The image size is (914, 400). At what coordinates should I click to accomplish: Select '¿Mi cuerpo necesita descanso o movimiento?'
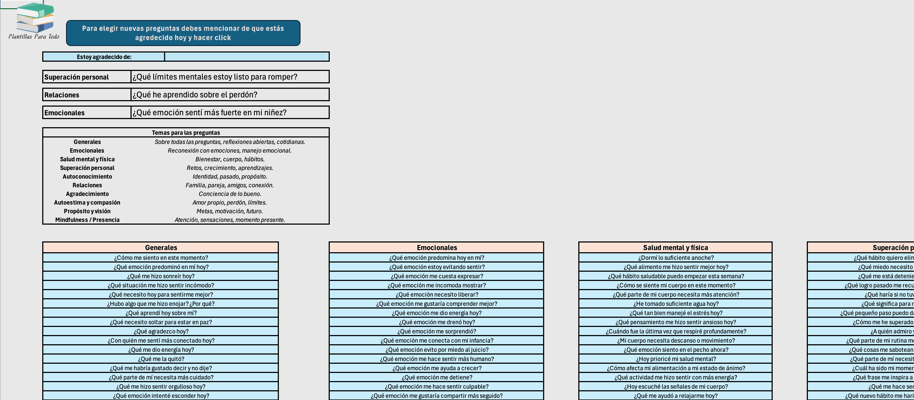(x=675, y=341)
